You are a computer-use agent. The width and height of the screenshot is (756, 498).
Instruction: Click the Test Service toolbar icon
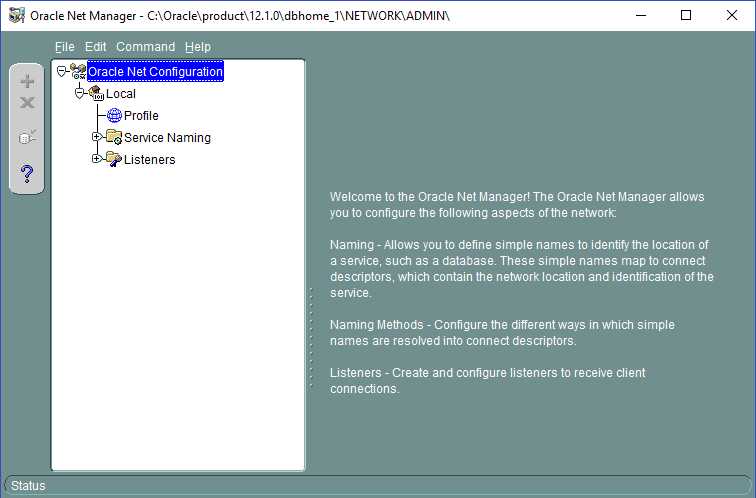pyautogui.click(x=27, y=137)
